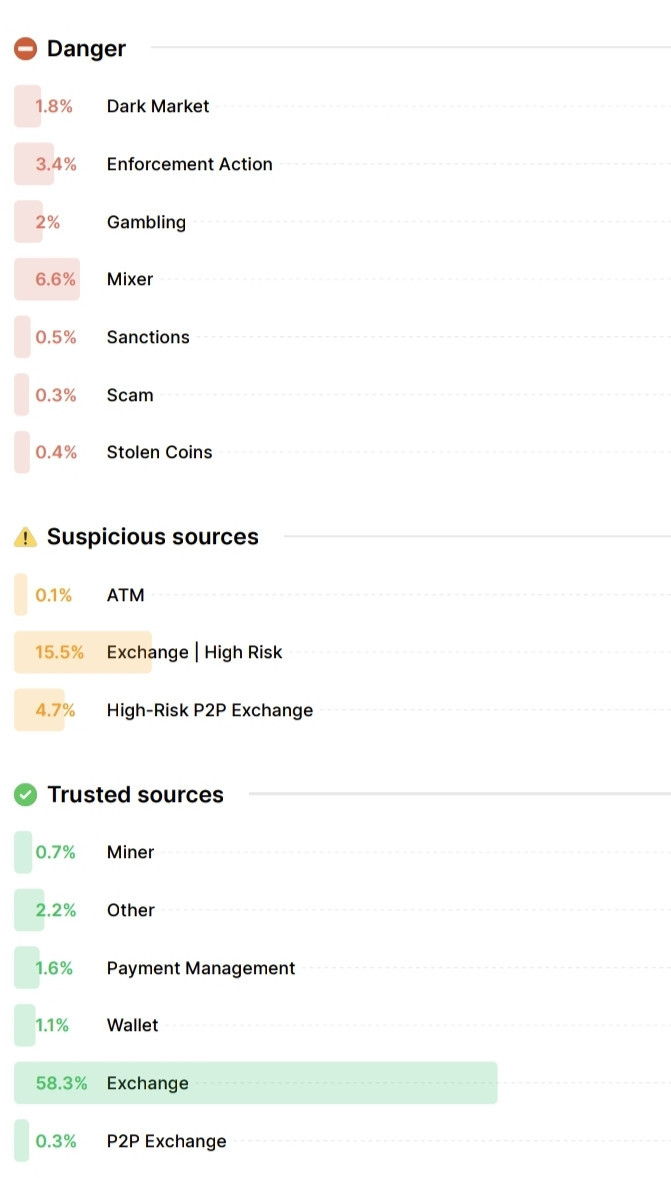Click the 58.3% Exchange green bar
Image resolution: width=671 pixels, height=1178 pixels.
click(255, 1083)
